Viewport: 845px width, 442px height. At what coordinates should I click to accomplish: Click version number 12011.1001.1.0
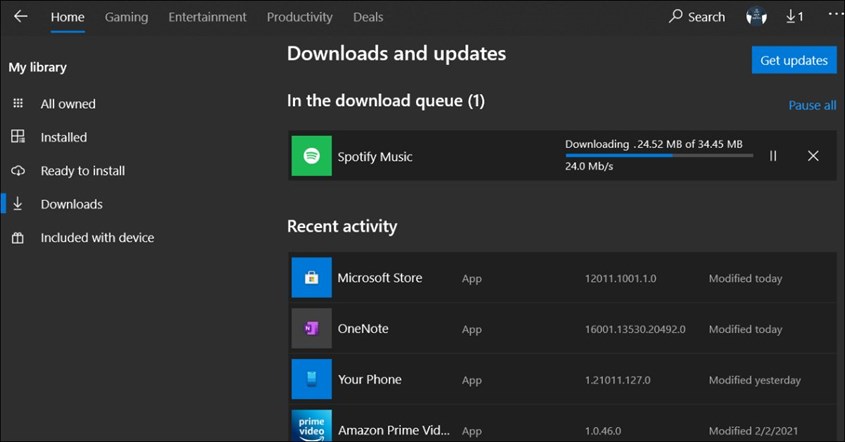point(620,279)
